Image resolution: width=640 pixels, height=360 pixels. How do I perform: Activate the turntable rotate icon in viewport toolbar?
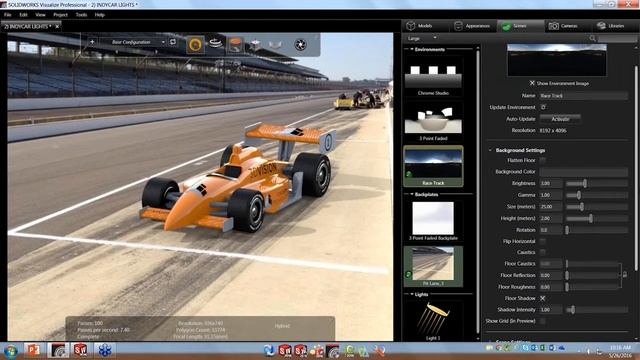point(215,43)
